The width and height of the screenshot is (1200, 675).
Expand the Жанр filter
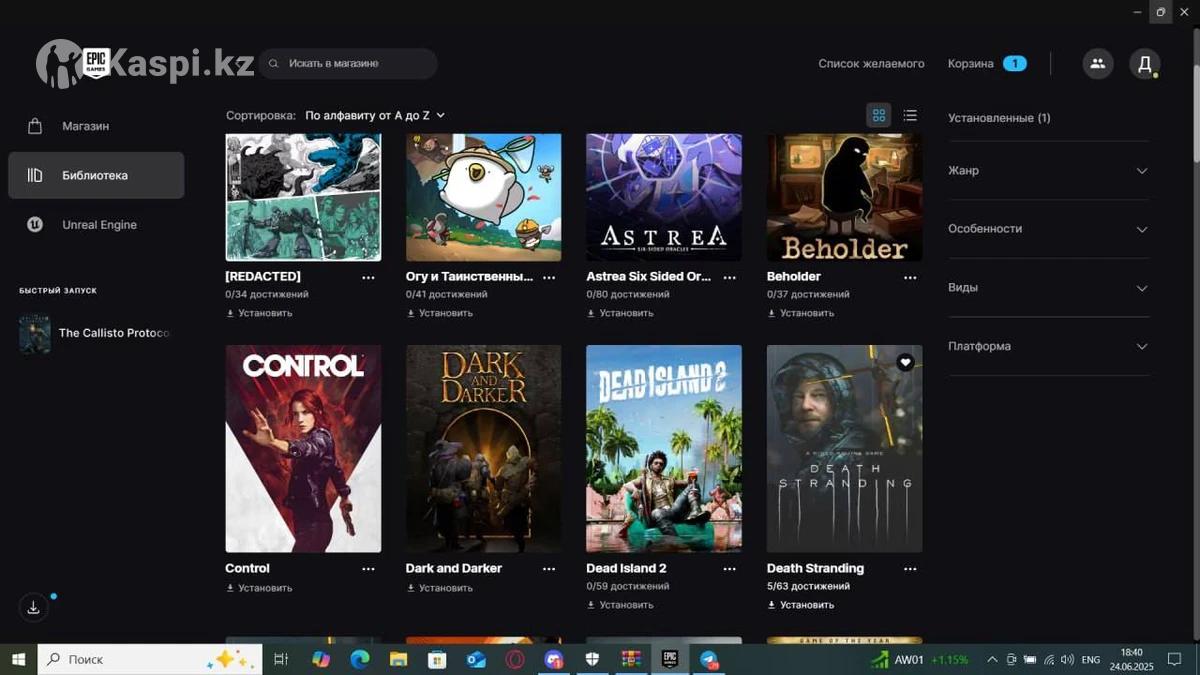click(x=1048, y=171)
